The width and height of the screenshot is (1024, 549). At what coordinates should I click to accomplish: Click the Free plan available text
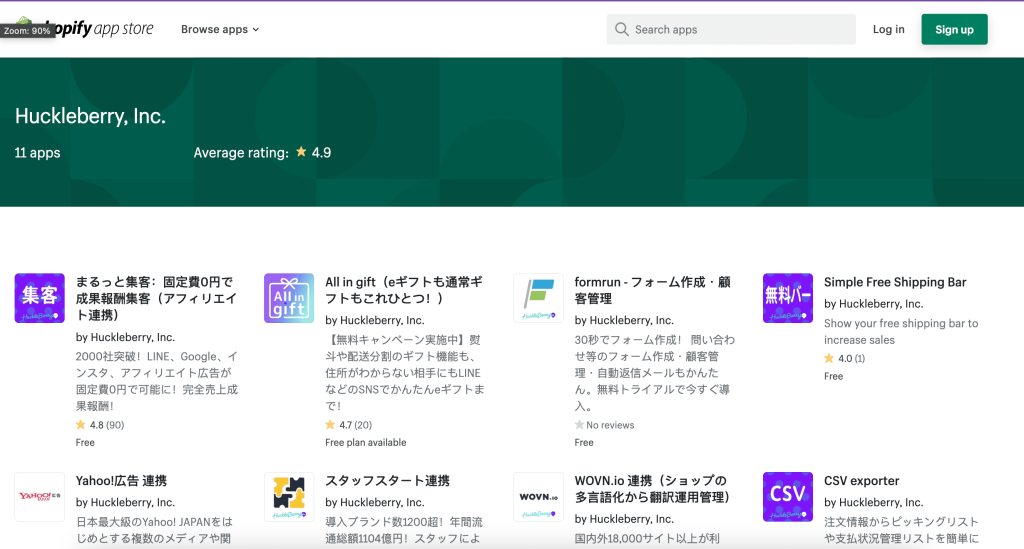[x=366, y=443]
